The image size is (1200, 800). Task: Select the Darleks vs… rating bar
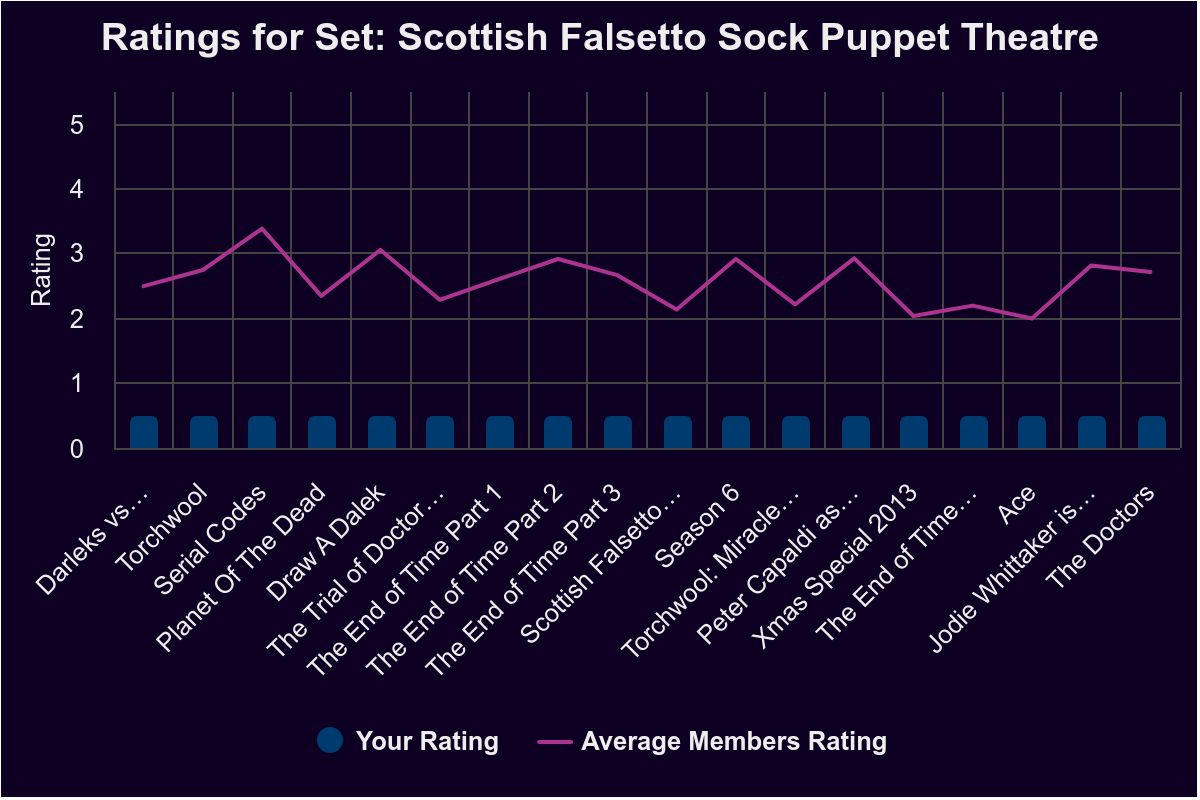(x=144, y=432)
